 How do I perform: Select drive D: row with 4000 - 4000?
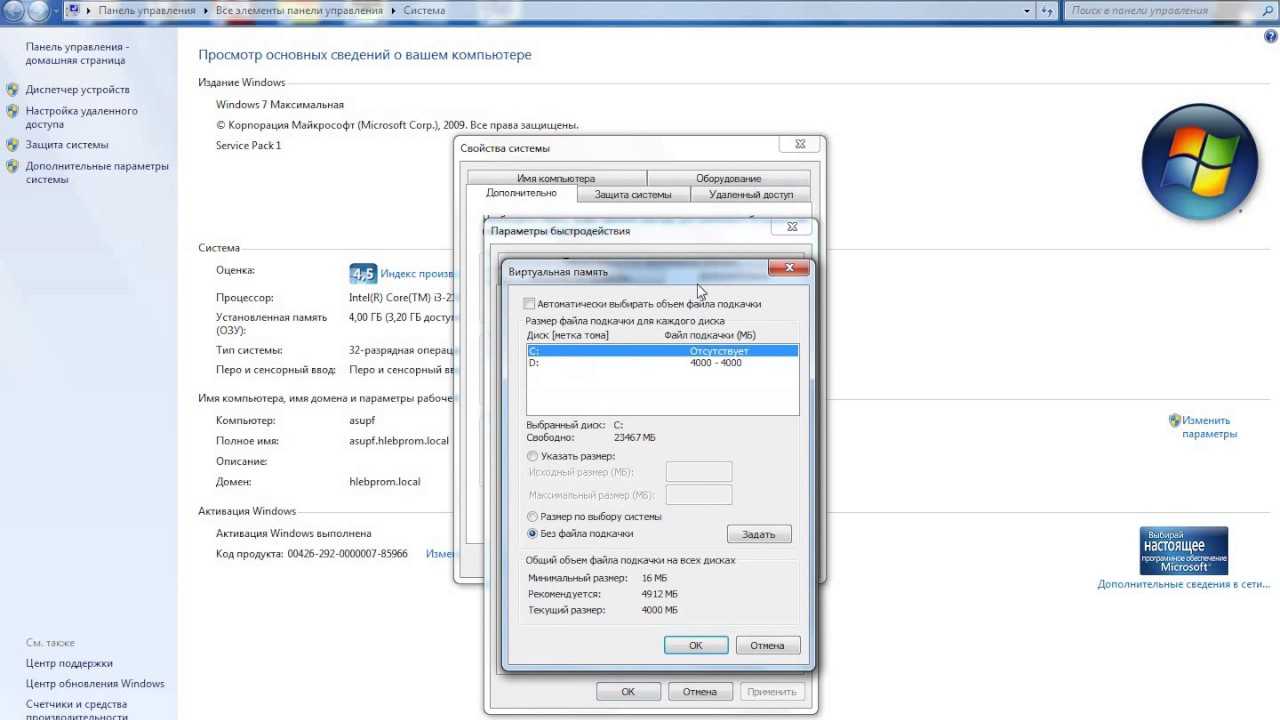click(x=663, y=363)
